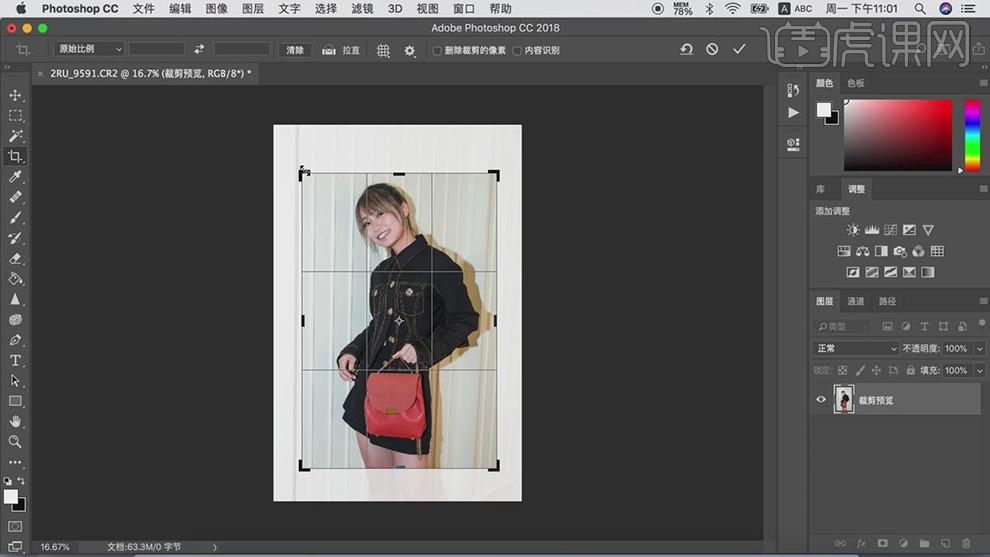Select the Move tool
Image resolution: width=990 pixels, height=557 pixels.
click(15, 95)
